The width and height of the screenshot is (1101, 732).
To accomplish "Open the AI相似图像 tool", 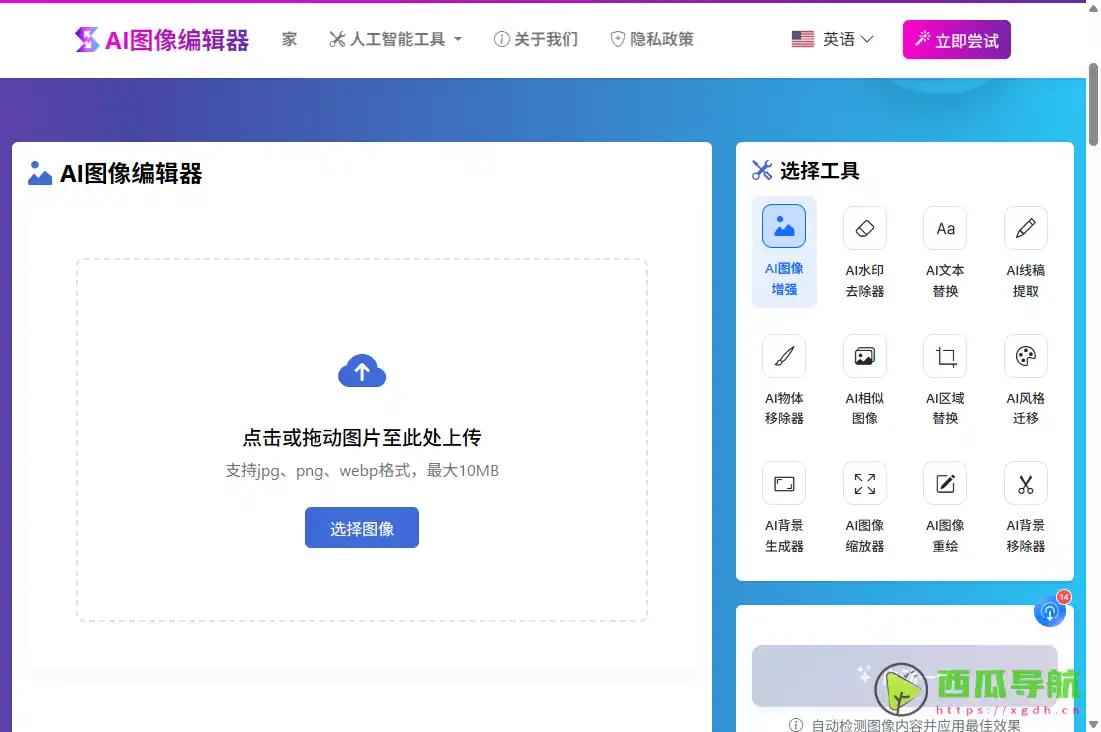I will pyautogui.click(x=864, y=355).
